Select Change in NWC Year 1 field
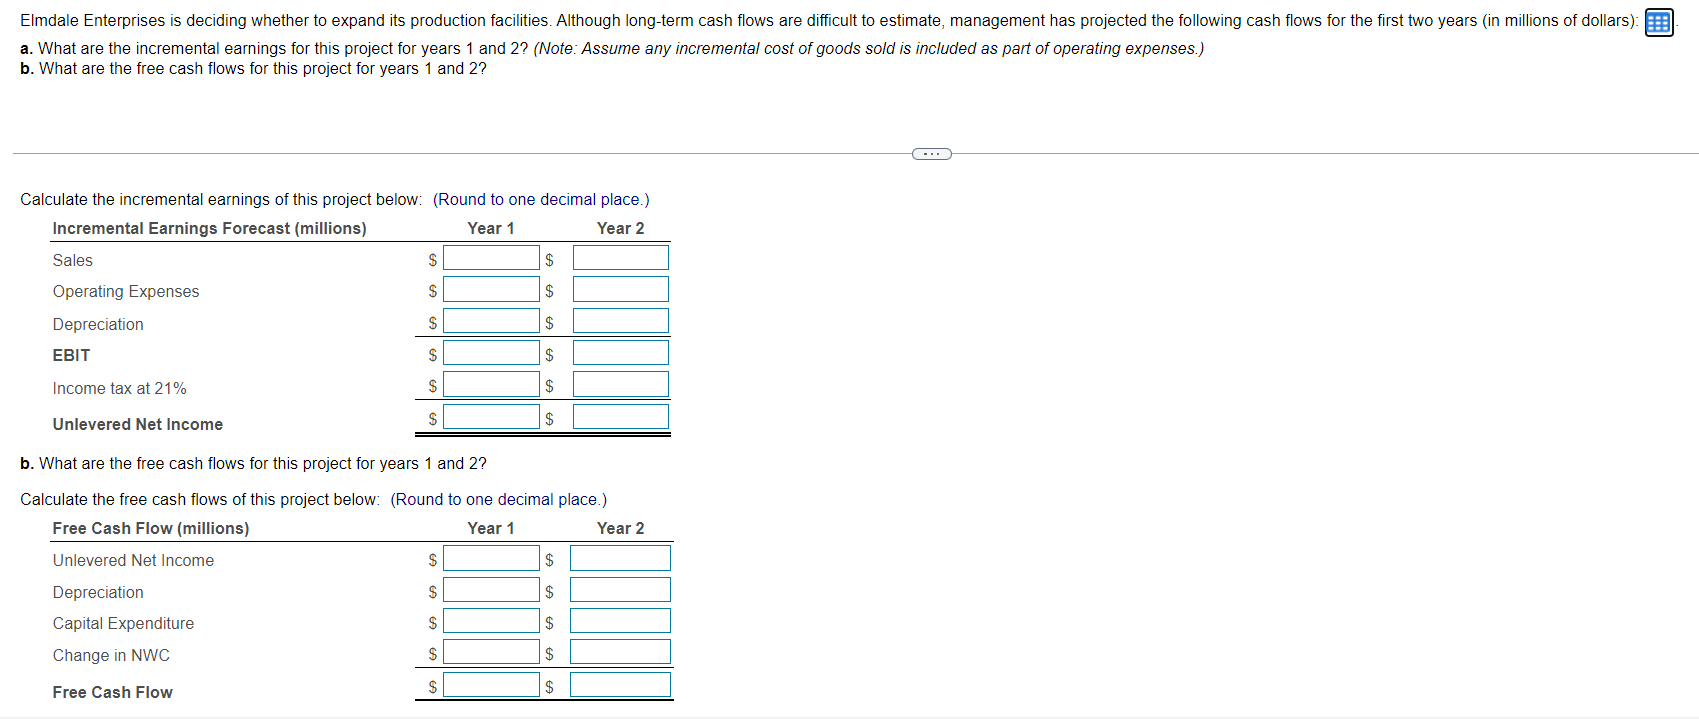The width and height of the screenshot is (1699, 719). point(491,652)
